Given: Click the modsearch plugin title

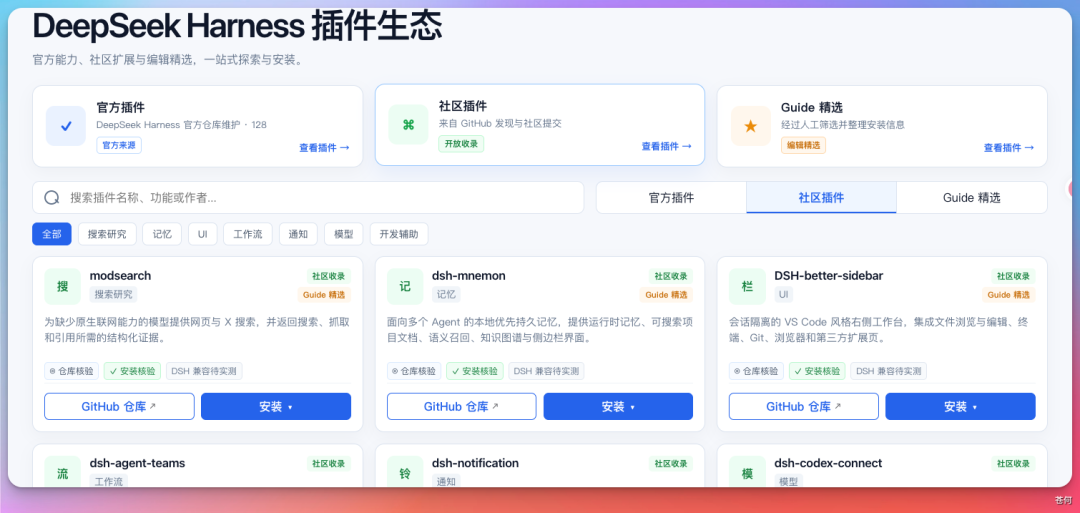Looking at the screenshot, I should tap(121, 276).
